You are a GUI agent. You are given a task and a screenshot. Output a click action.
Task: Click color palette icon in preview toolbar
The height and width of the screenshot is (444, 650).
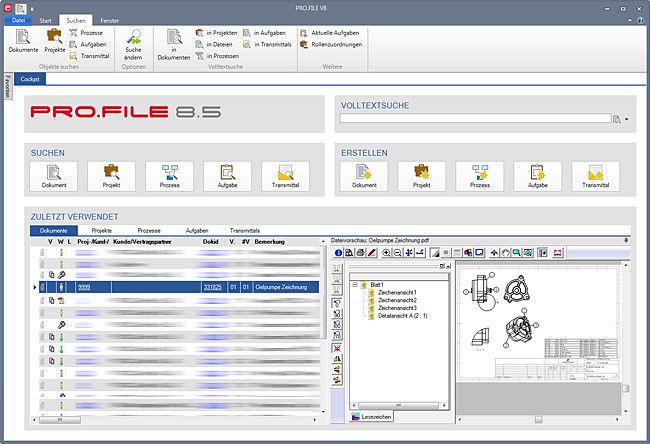pyautogui.click(x=468, y=252)
